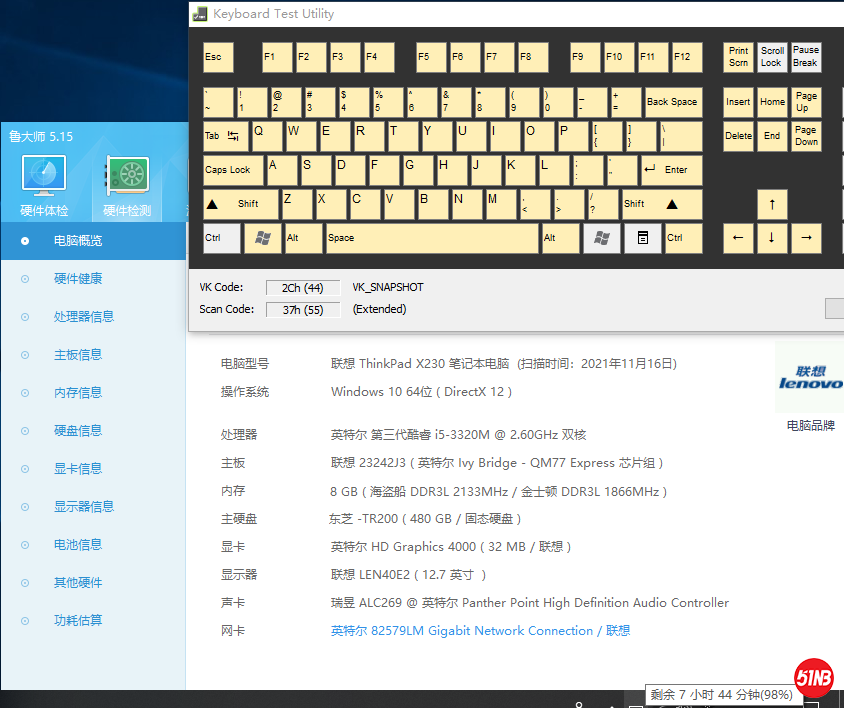Click right Windows key on virtual keyboard
This screenshot has height=708, width=844.
[601, 238]
